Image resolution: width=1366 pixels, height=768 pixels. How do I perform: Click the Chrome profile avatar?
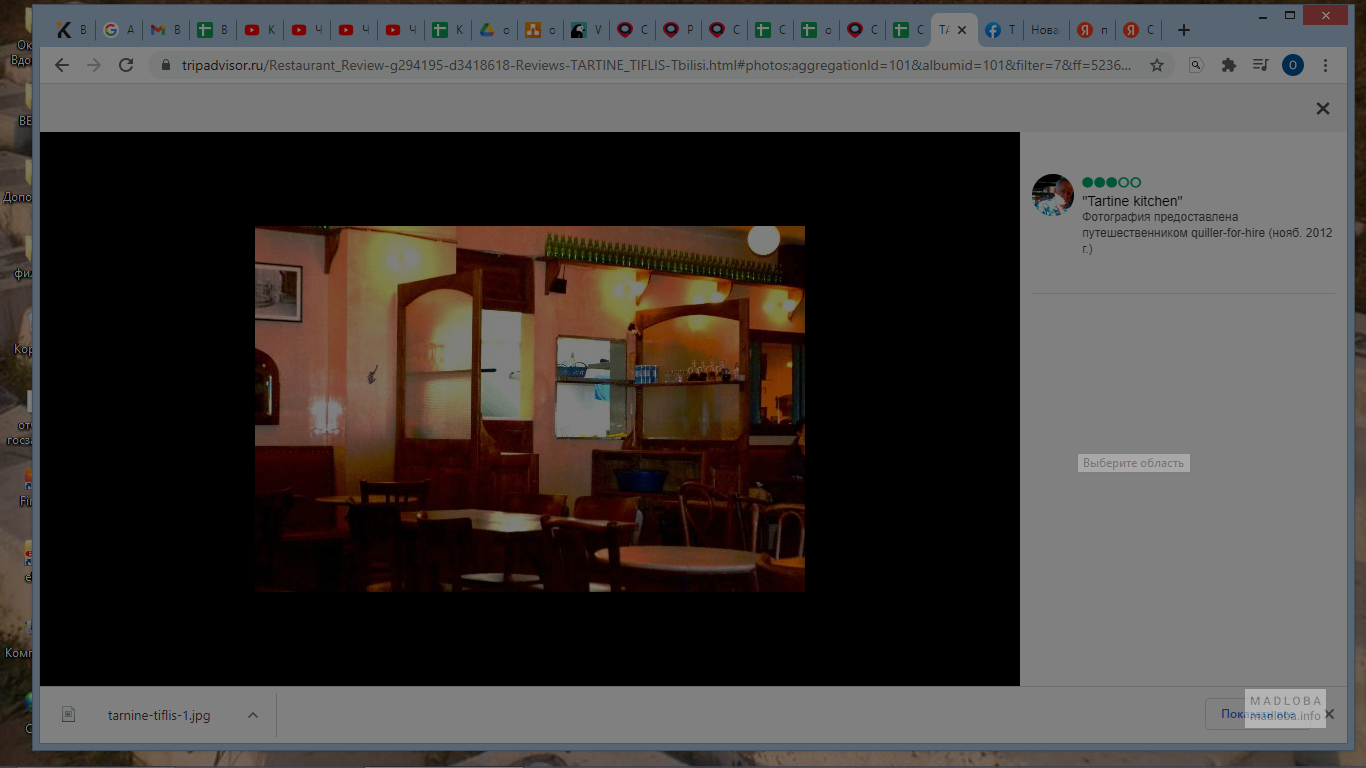[x=1293, y=65]
